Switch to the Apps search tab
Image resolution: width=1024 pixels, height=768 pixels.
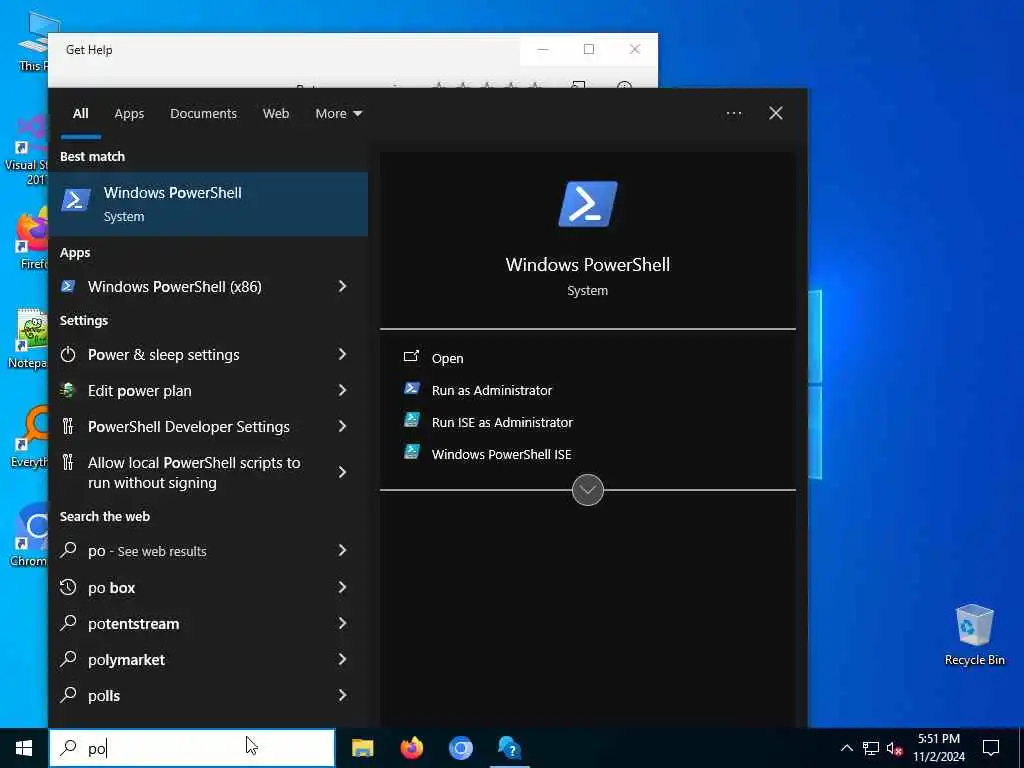(129, 114)
